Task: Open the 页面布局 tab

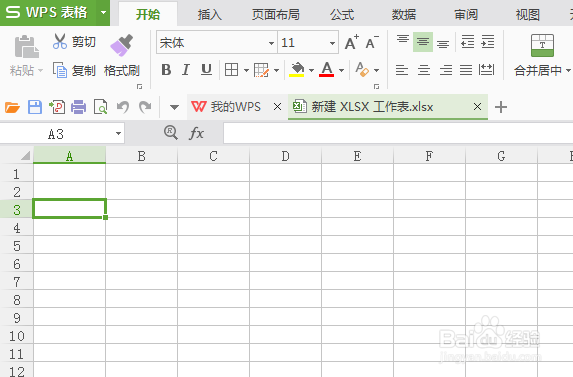Action: 276,14
